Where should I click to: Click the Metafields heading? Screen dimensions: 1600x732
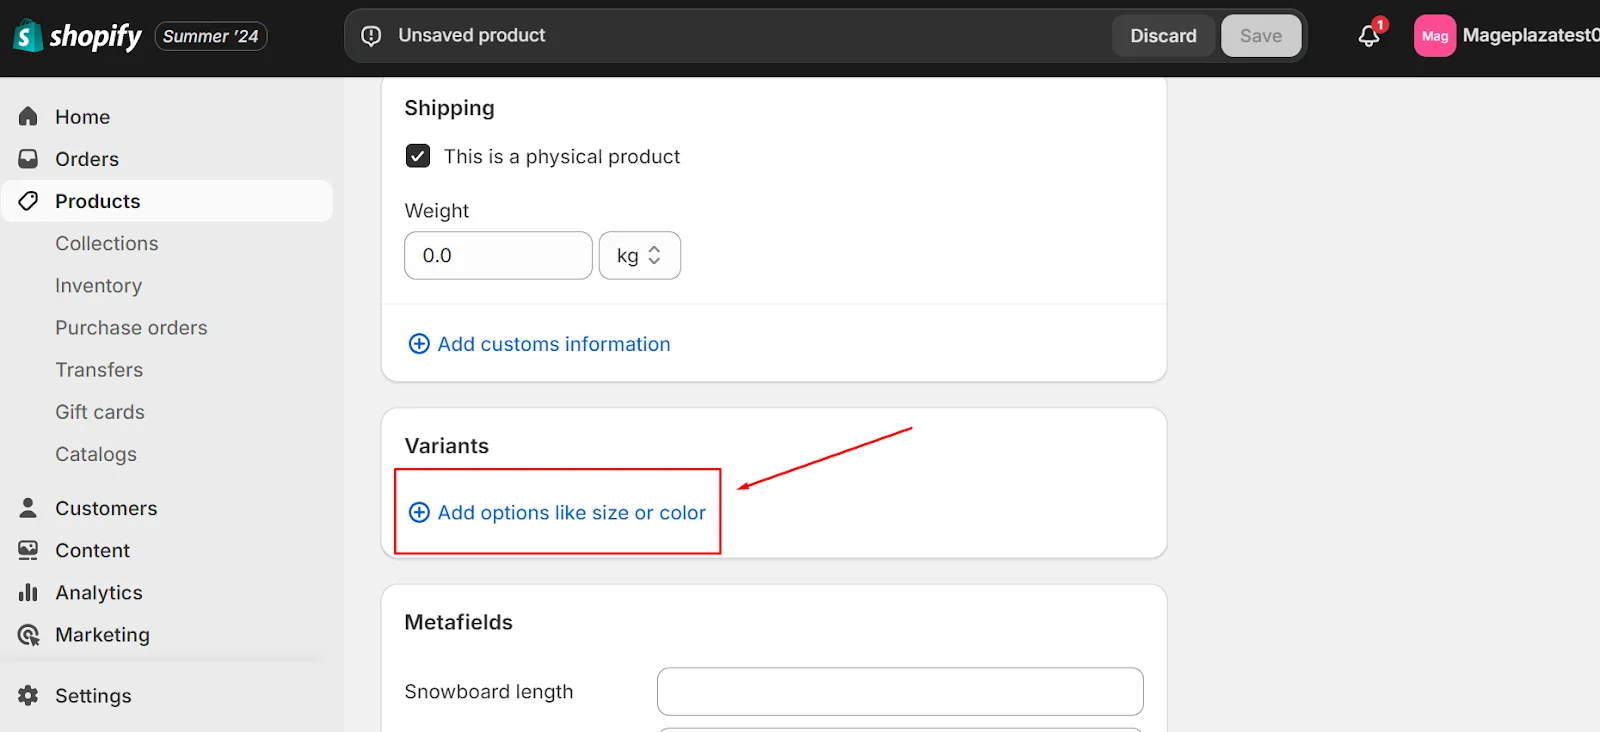[x=458, y=622]
